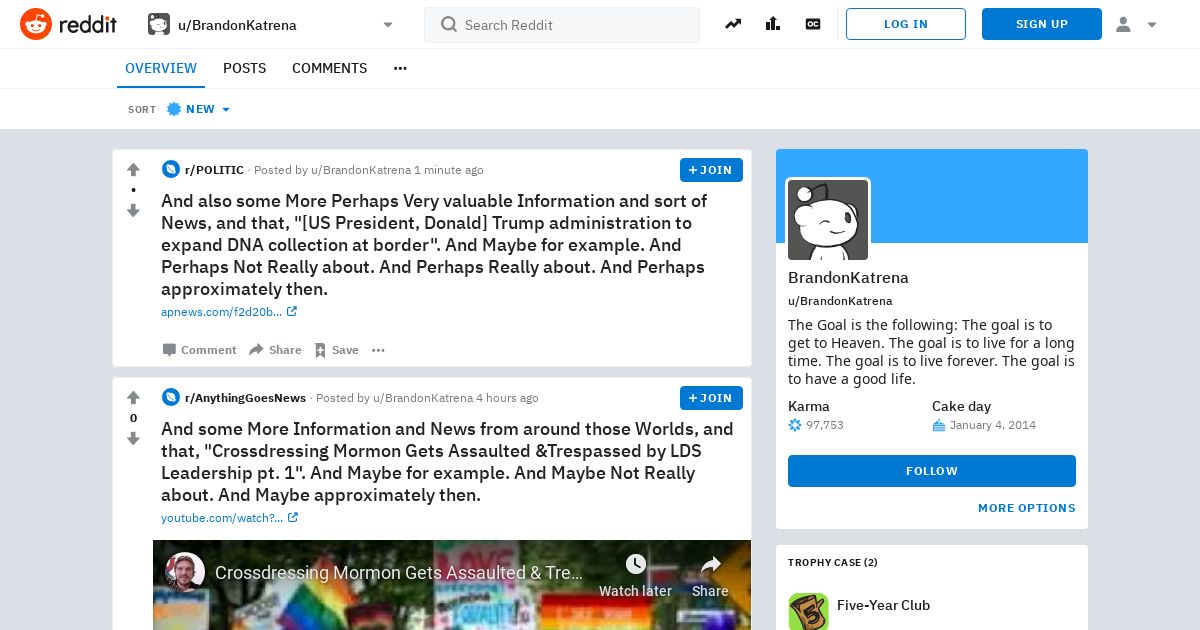
Task: Click u/BrandonKatrena author link, 4 hours ago post
Action: tap(423, 398)
